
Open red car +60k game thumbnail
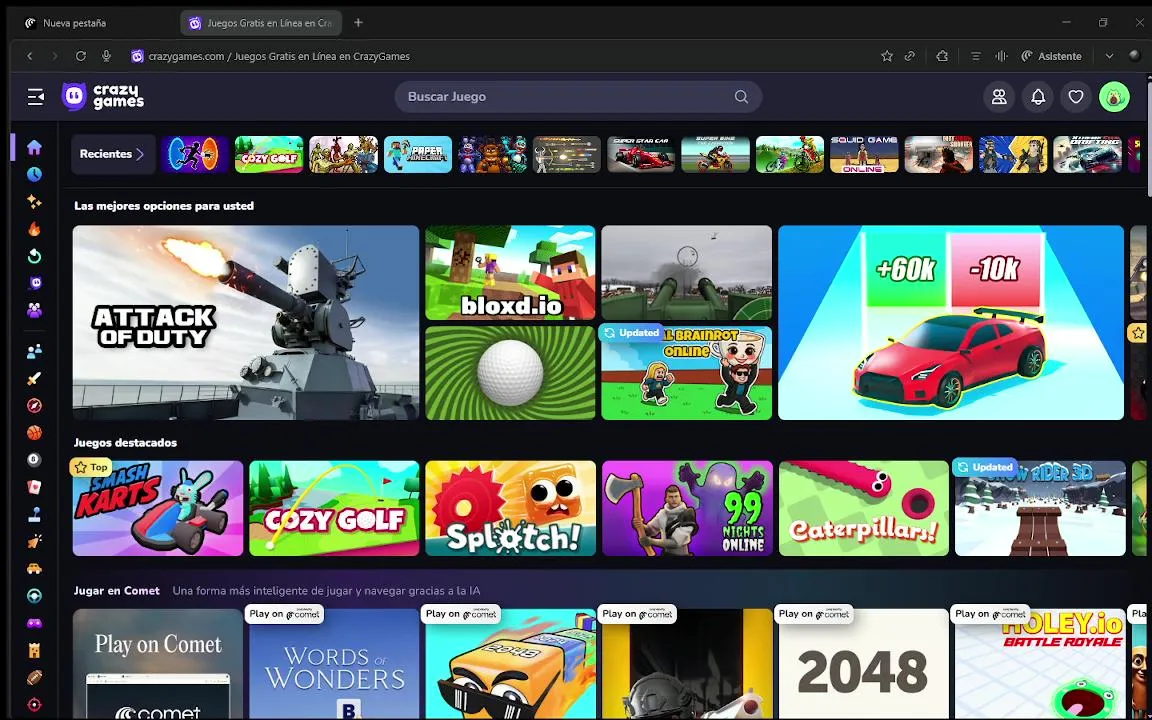click(951, 323)
